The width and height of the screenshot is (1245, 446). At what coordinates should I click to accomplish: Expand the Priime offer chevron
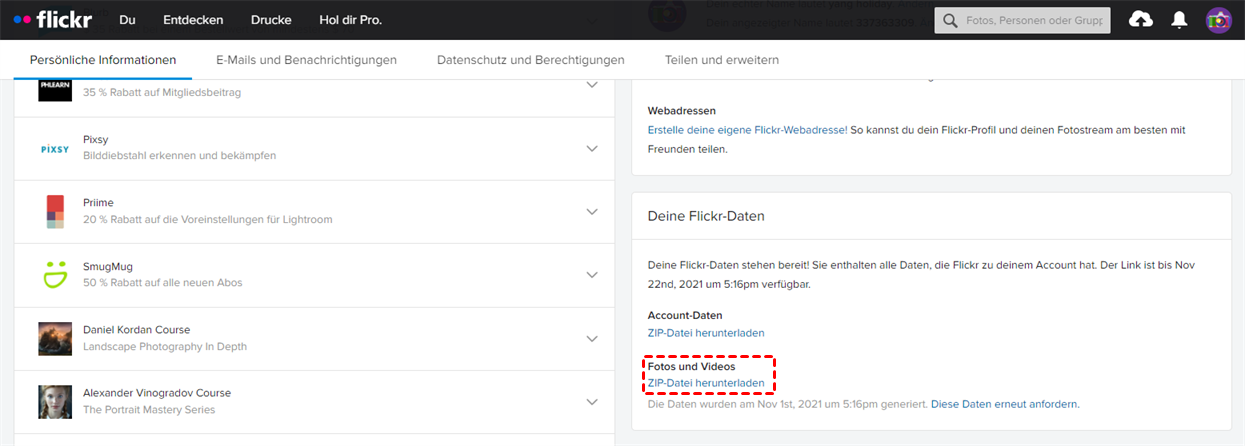coord(592,212)
